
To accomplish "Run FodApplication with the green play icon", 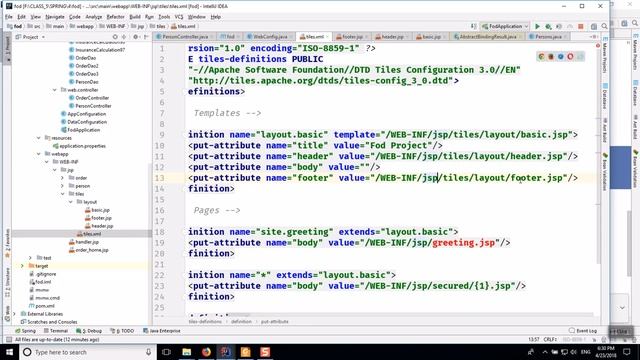I will [x=537, y=26].
